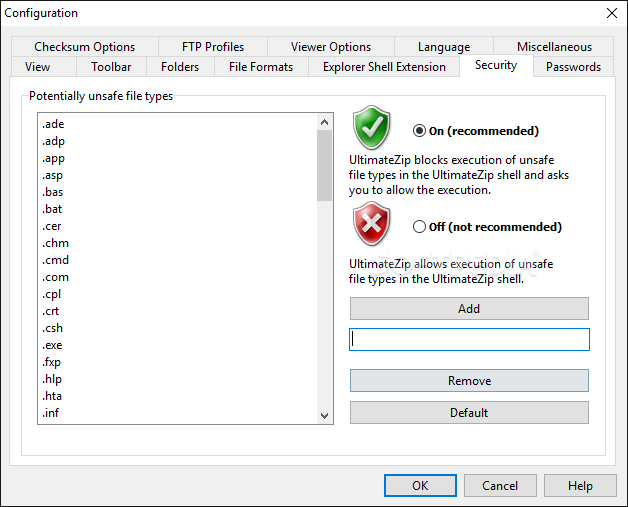Open the Checksum Options tab

(x=85, y=47)
